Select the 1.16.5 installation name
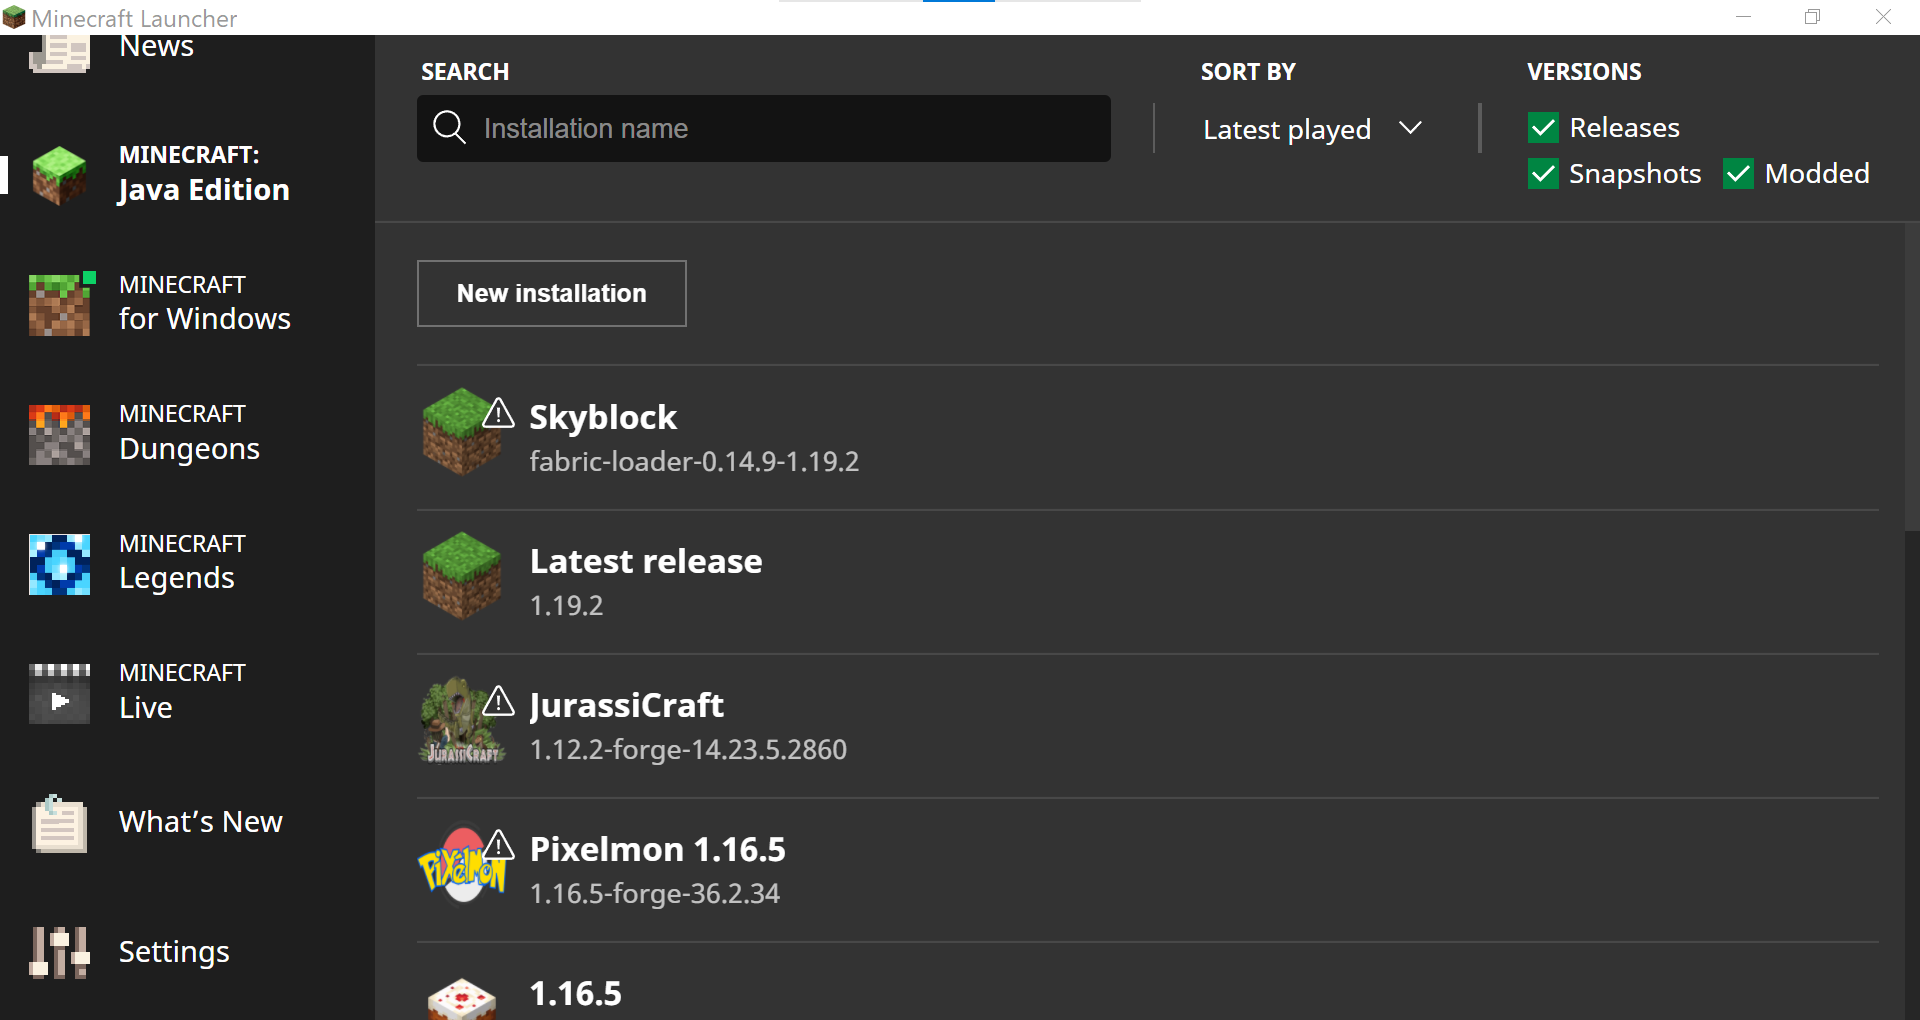 click(576, 993)
